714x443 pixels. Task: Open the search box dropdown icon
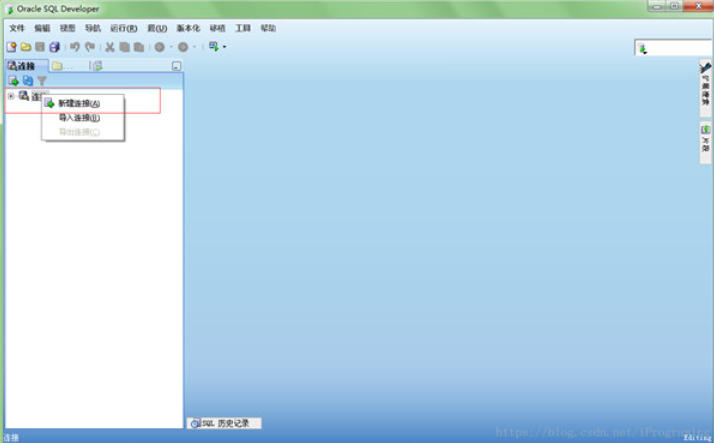pyautogui.click(x=643, y=49)
